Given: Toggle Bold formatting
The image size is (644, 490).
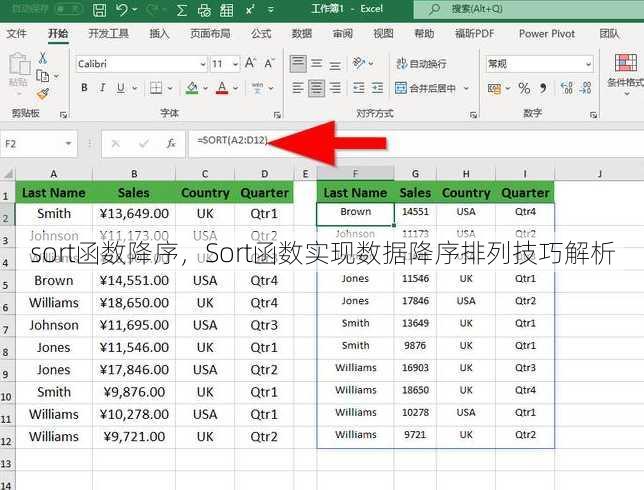Looking at the screenshot, I should tap(84, 87).
